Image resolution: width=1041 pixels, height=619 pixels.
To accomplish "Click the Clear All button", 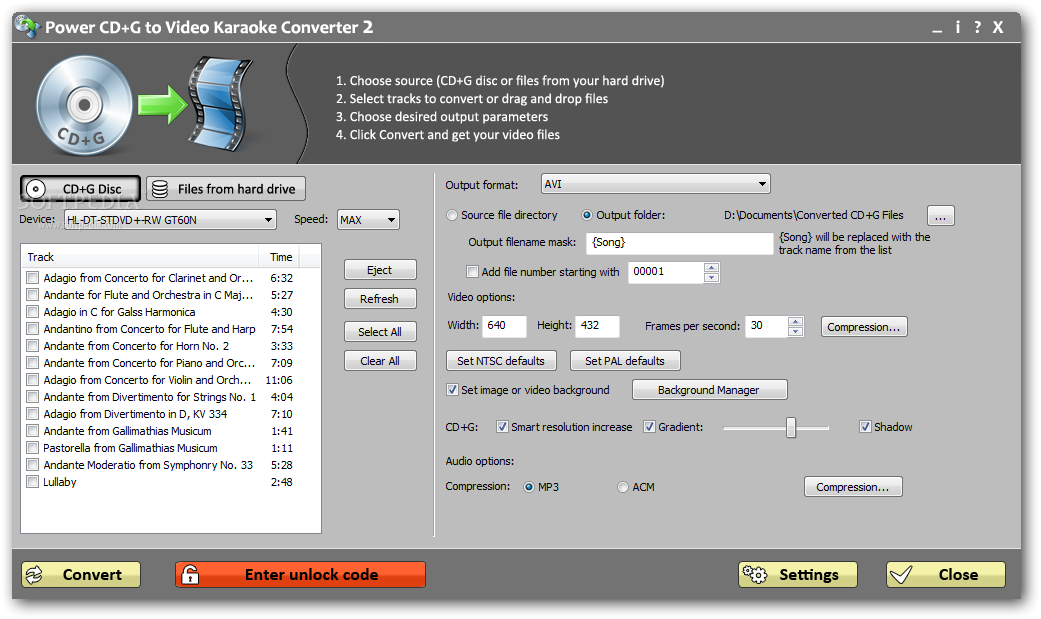I will pyautogui.click(x=380, y=361).
